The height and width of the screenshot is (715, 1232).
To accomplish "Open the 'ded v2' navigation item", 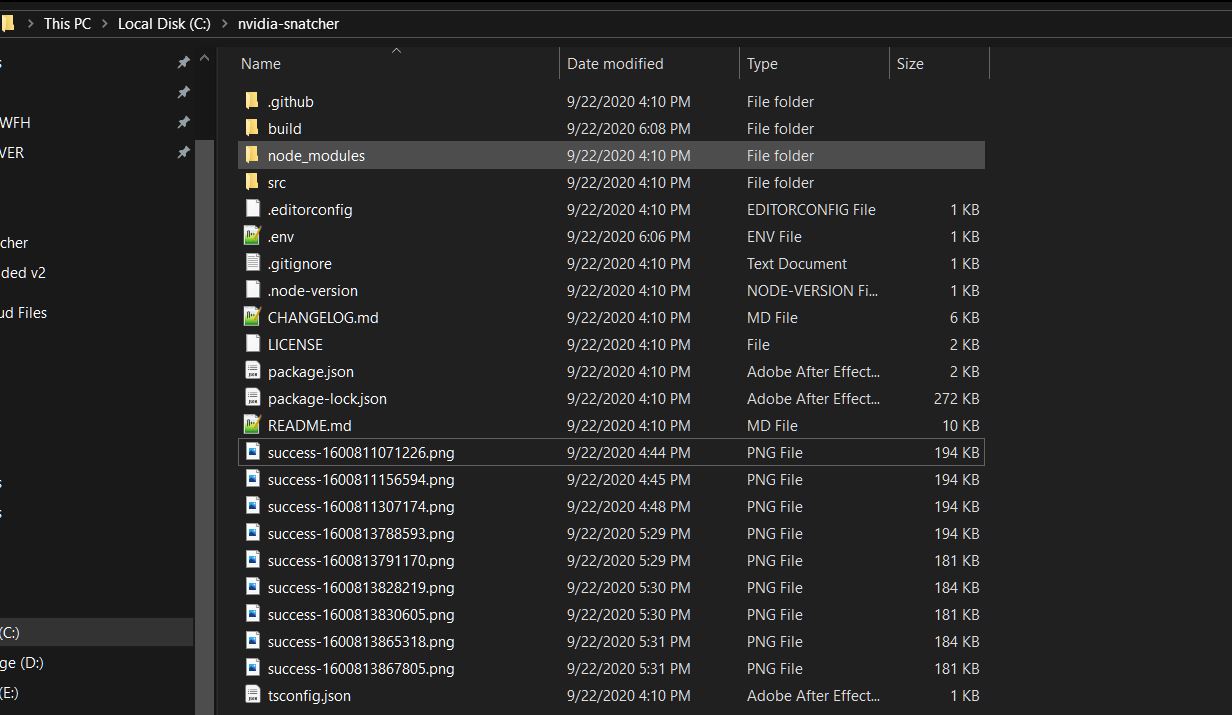I will coord(22,272).
